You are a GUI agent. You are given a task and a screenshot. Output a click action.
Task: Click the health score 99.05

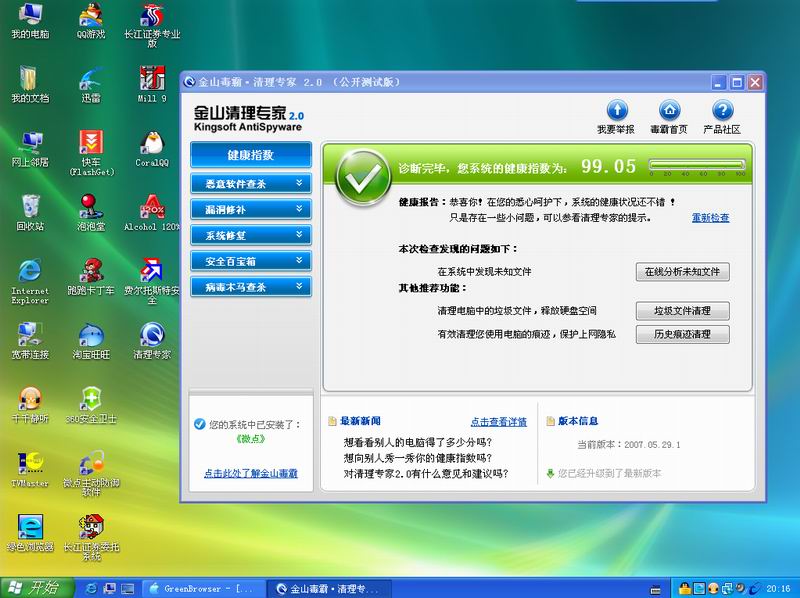[609, 166]
